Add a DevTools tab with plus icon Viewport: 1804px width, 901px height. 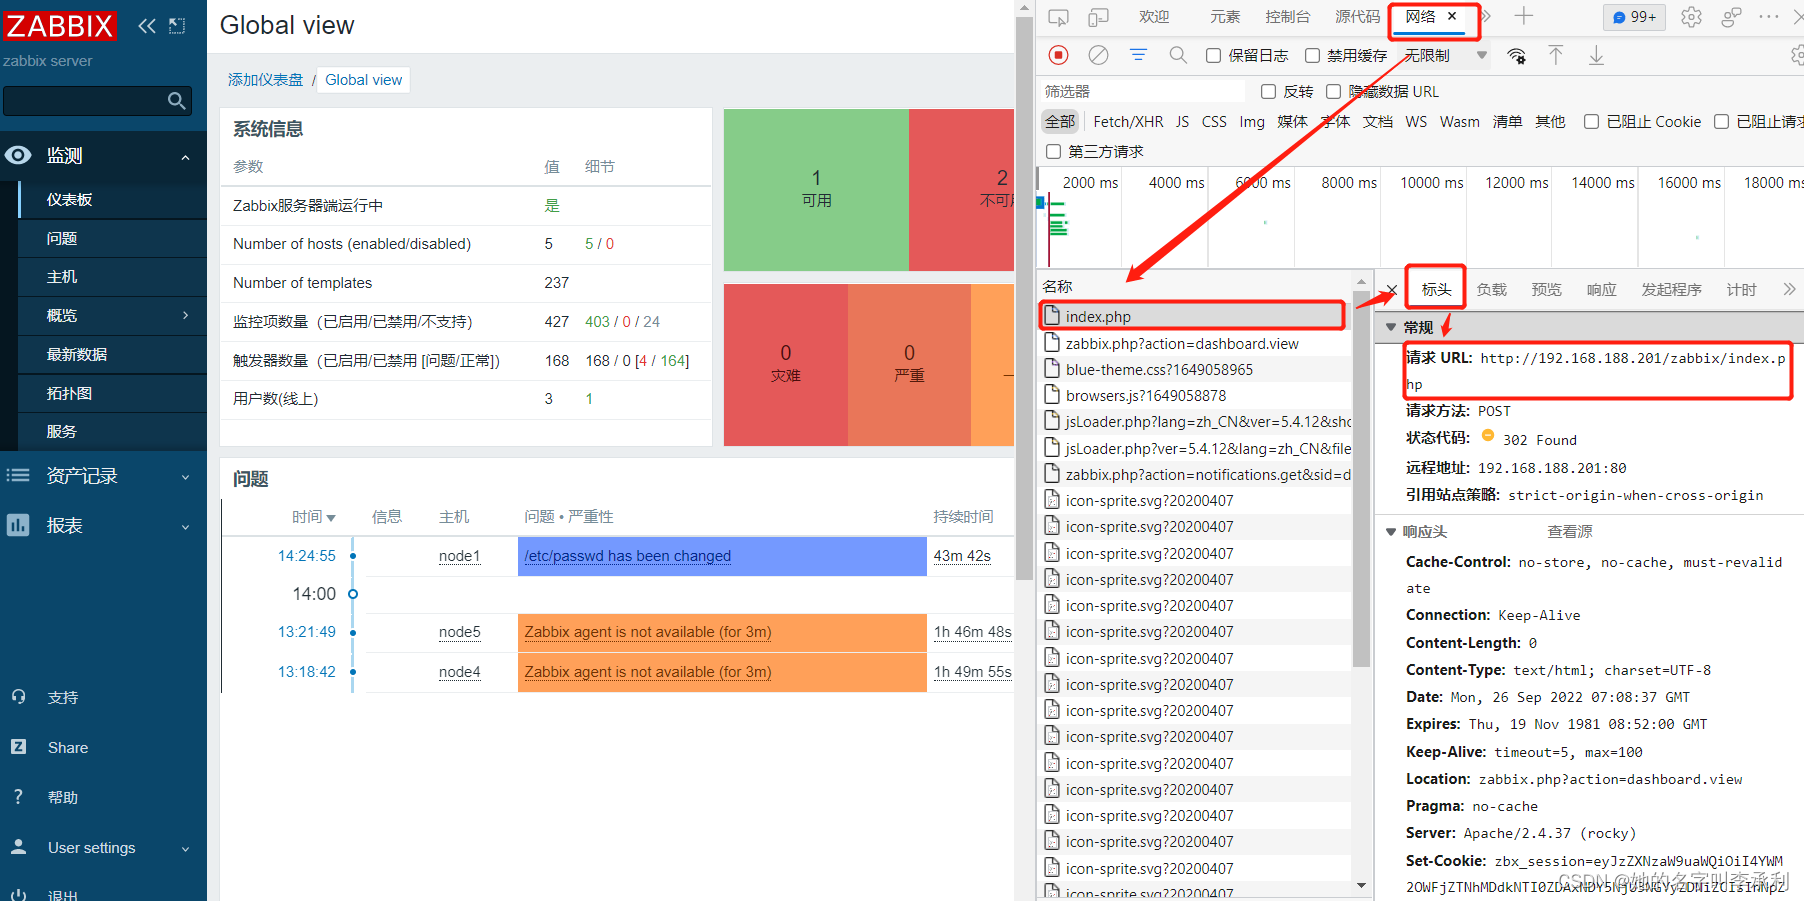1523,16
